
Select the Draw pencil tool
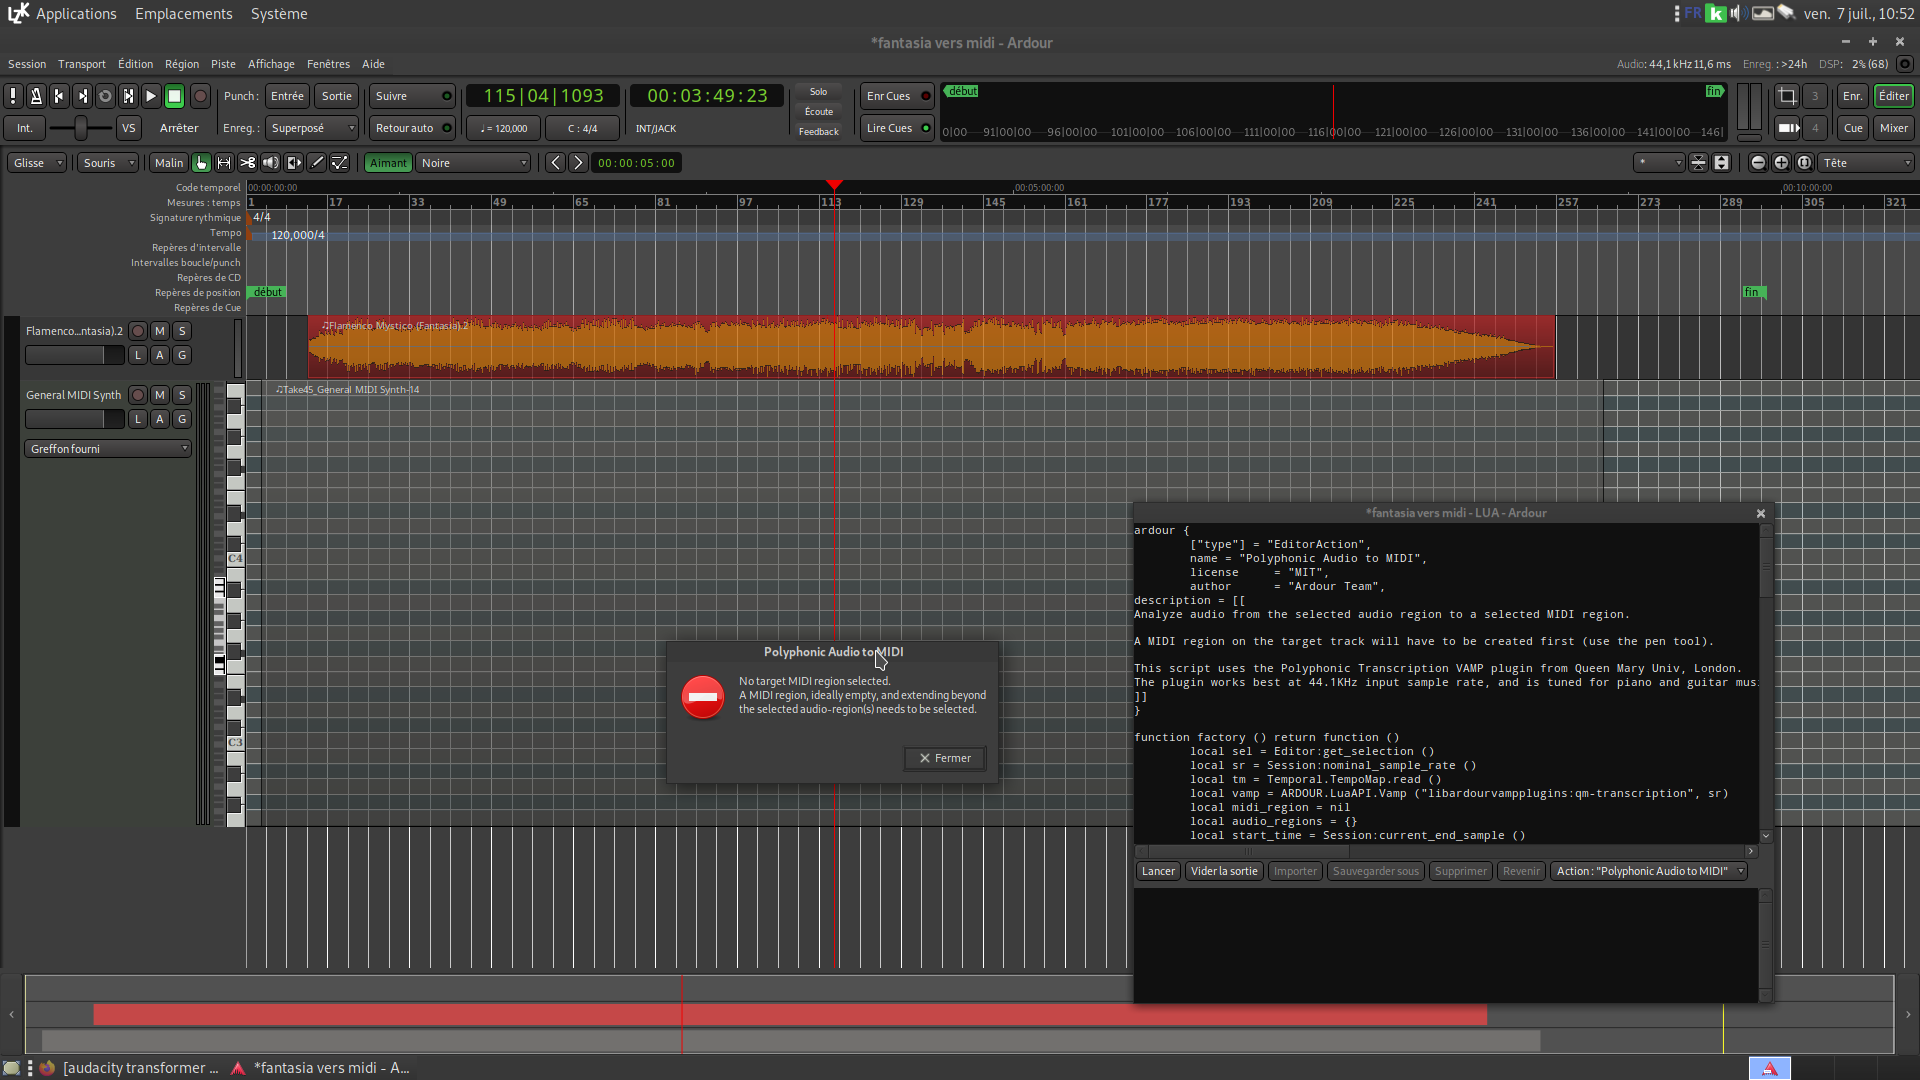[x=317, y=163]
